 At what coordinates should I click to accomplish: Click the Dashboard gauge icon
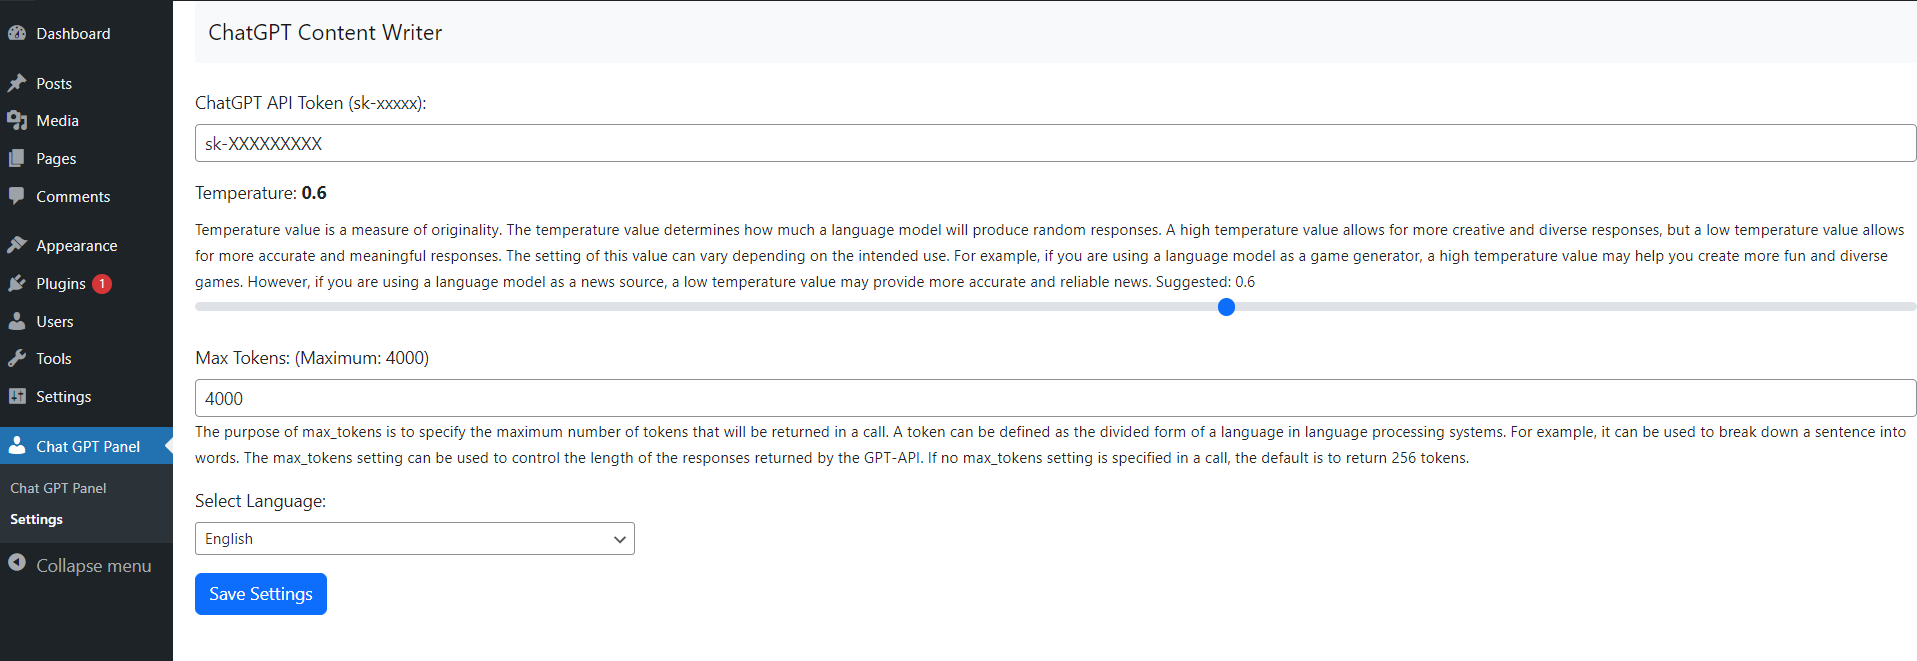(16, 33)
